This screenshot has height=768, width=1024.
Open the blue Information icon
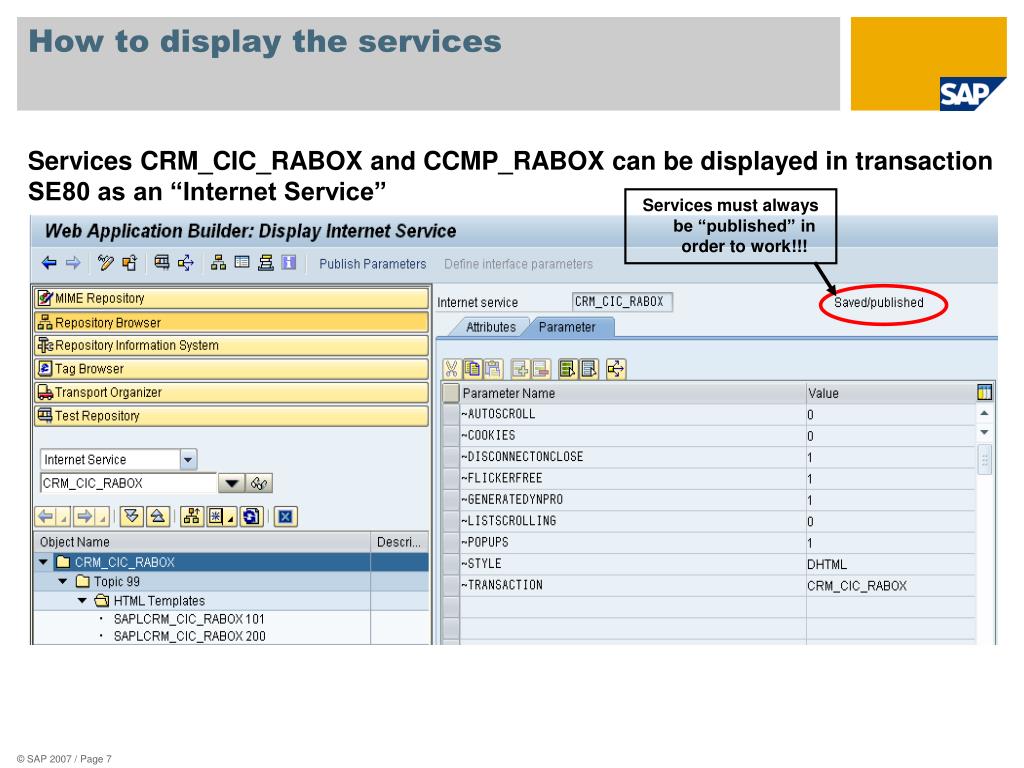(x=289, y=263)
